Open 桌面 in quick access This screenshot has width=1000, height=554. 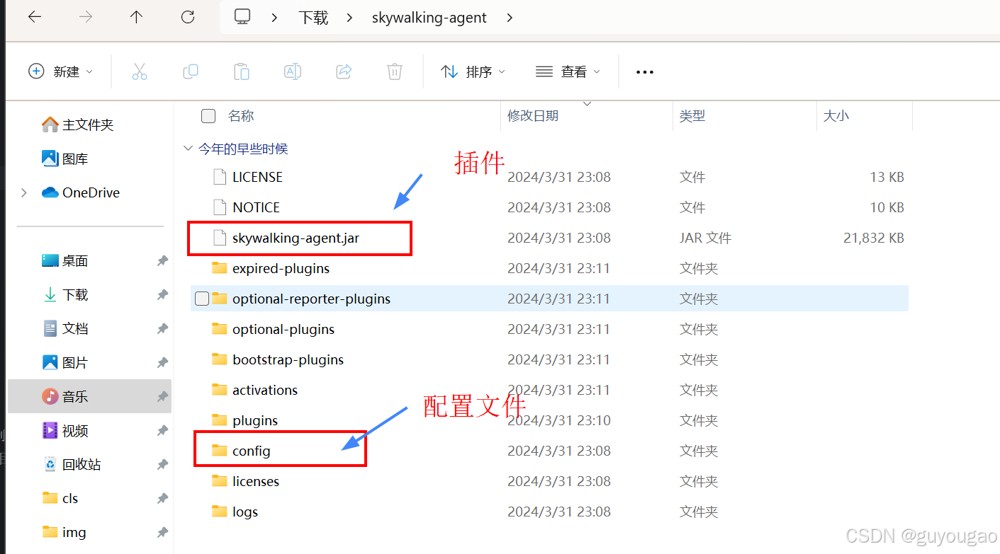(x=64, y=260)
